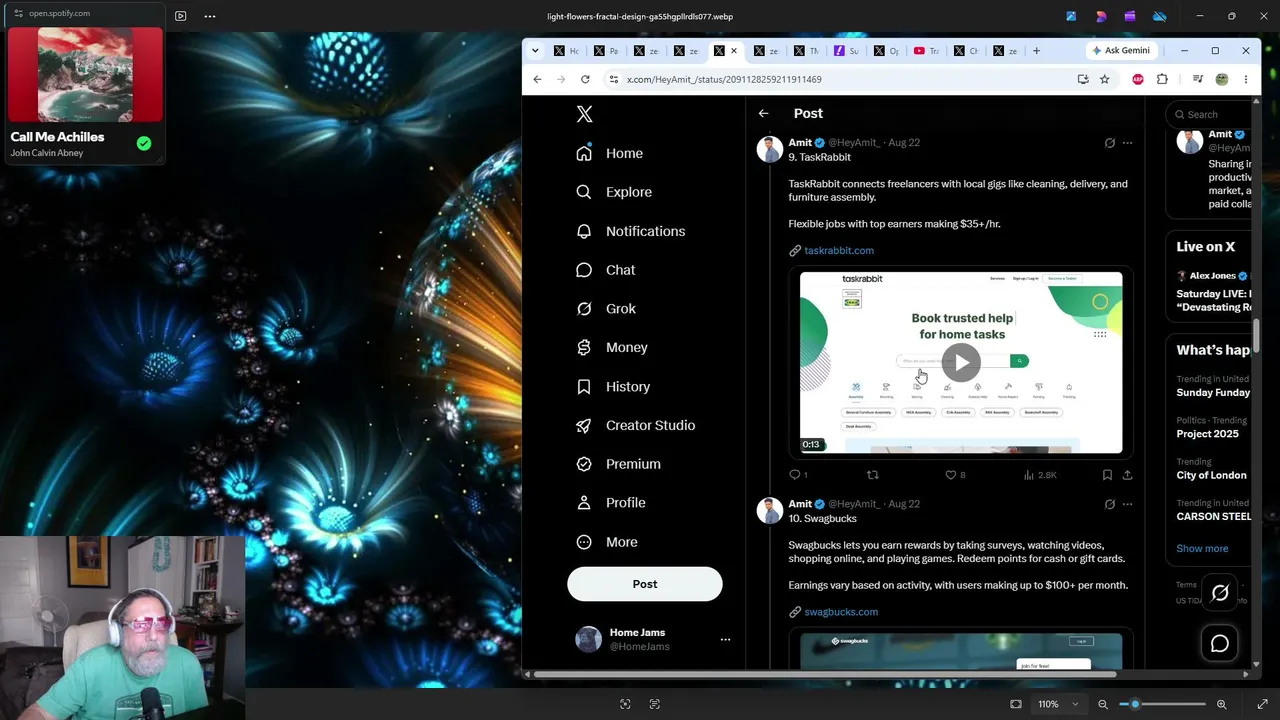This screenshot has height=720, width=1280.
Task: Open Profile person icon
Action: tap(584, 503)
